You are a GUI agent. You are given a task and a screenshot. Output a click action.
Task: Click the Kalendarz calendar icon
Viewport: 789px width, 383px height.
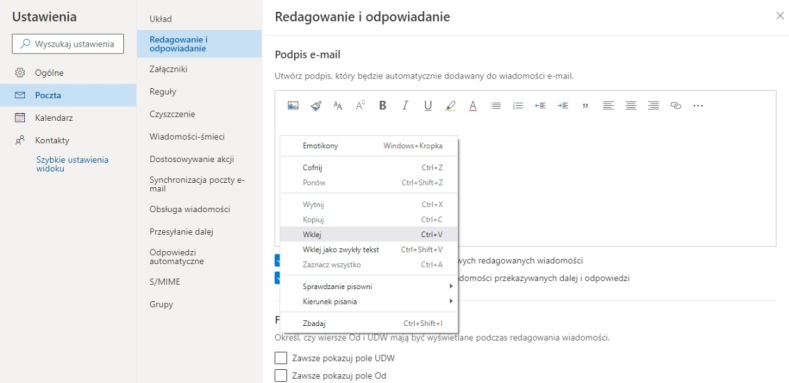coord(20,118)
